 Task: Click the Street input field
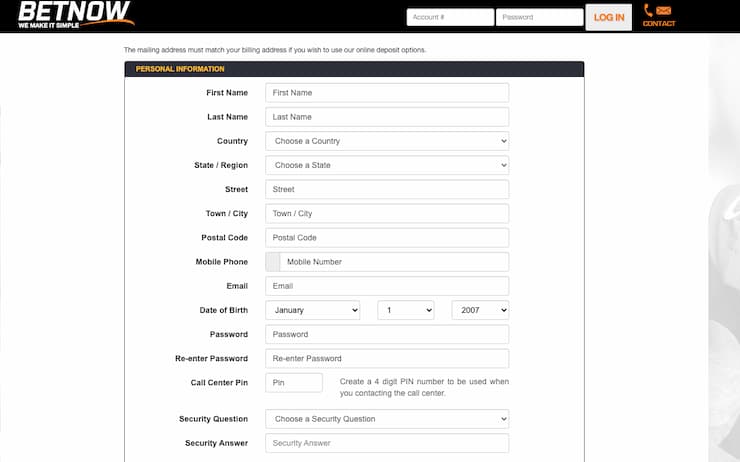coord(387,189)
